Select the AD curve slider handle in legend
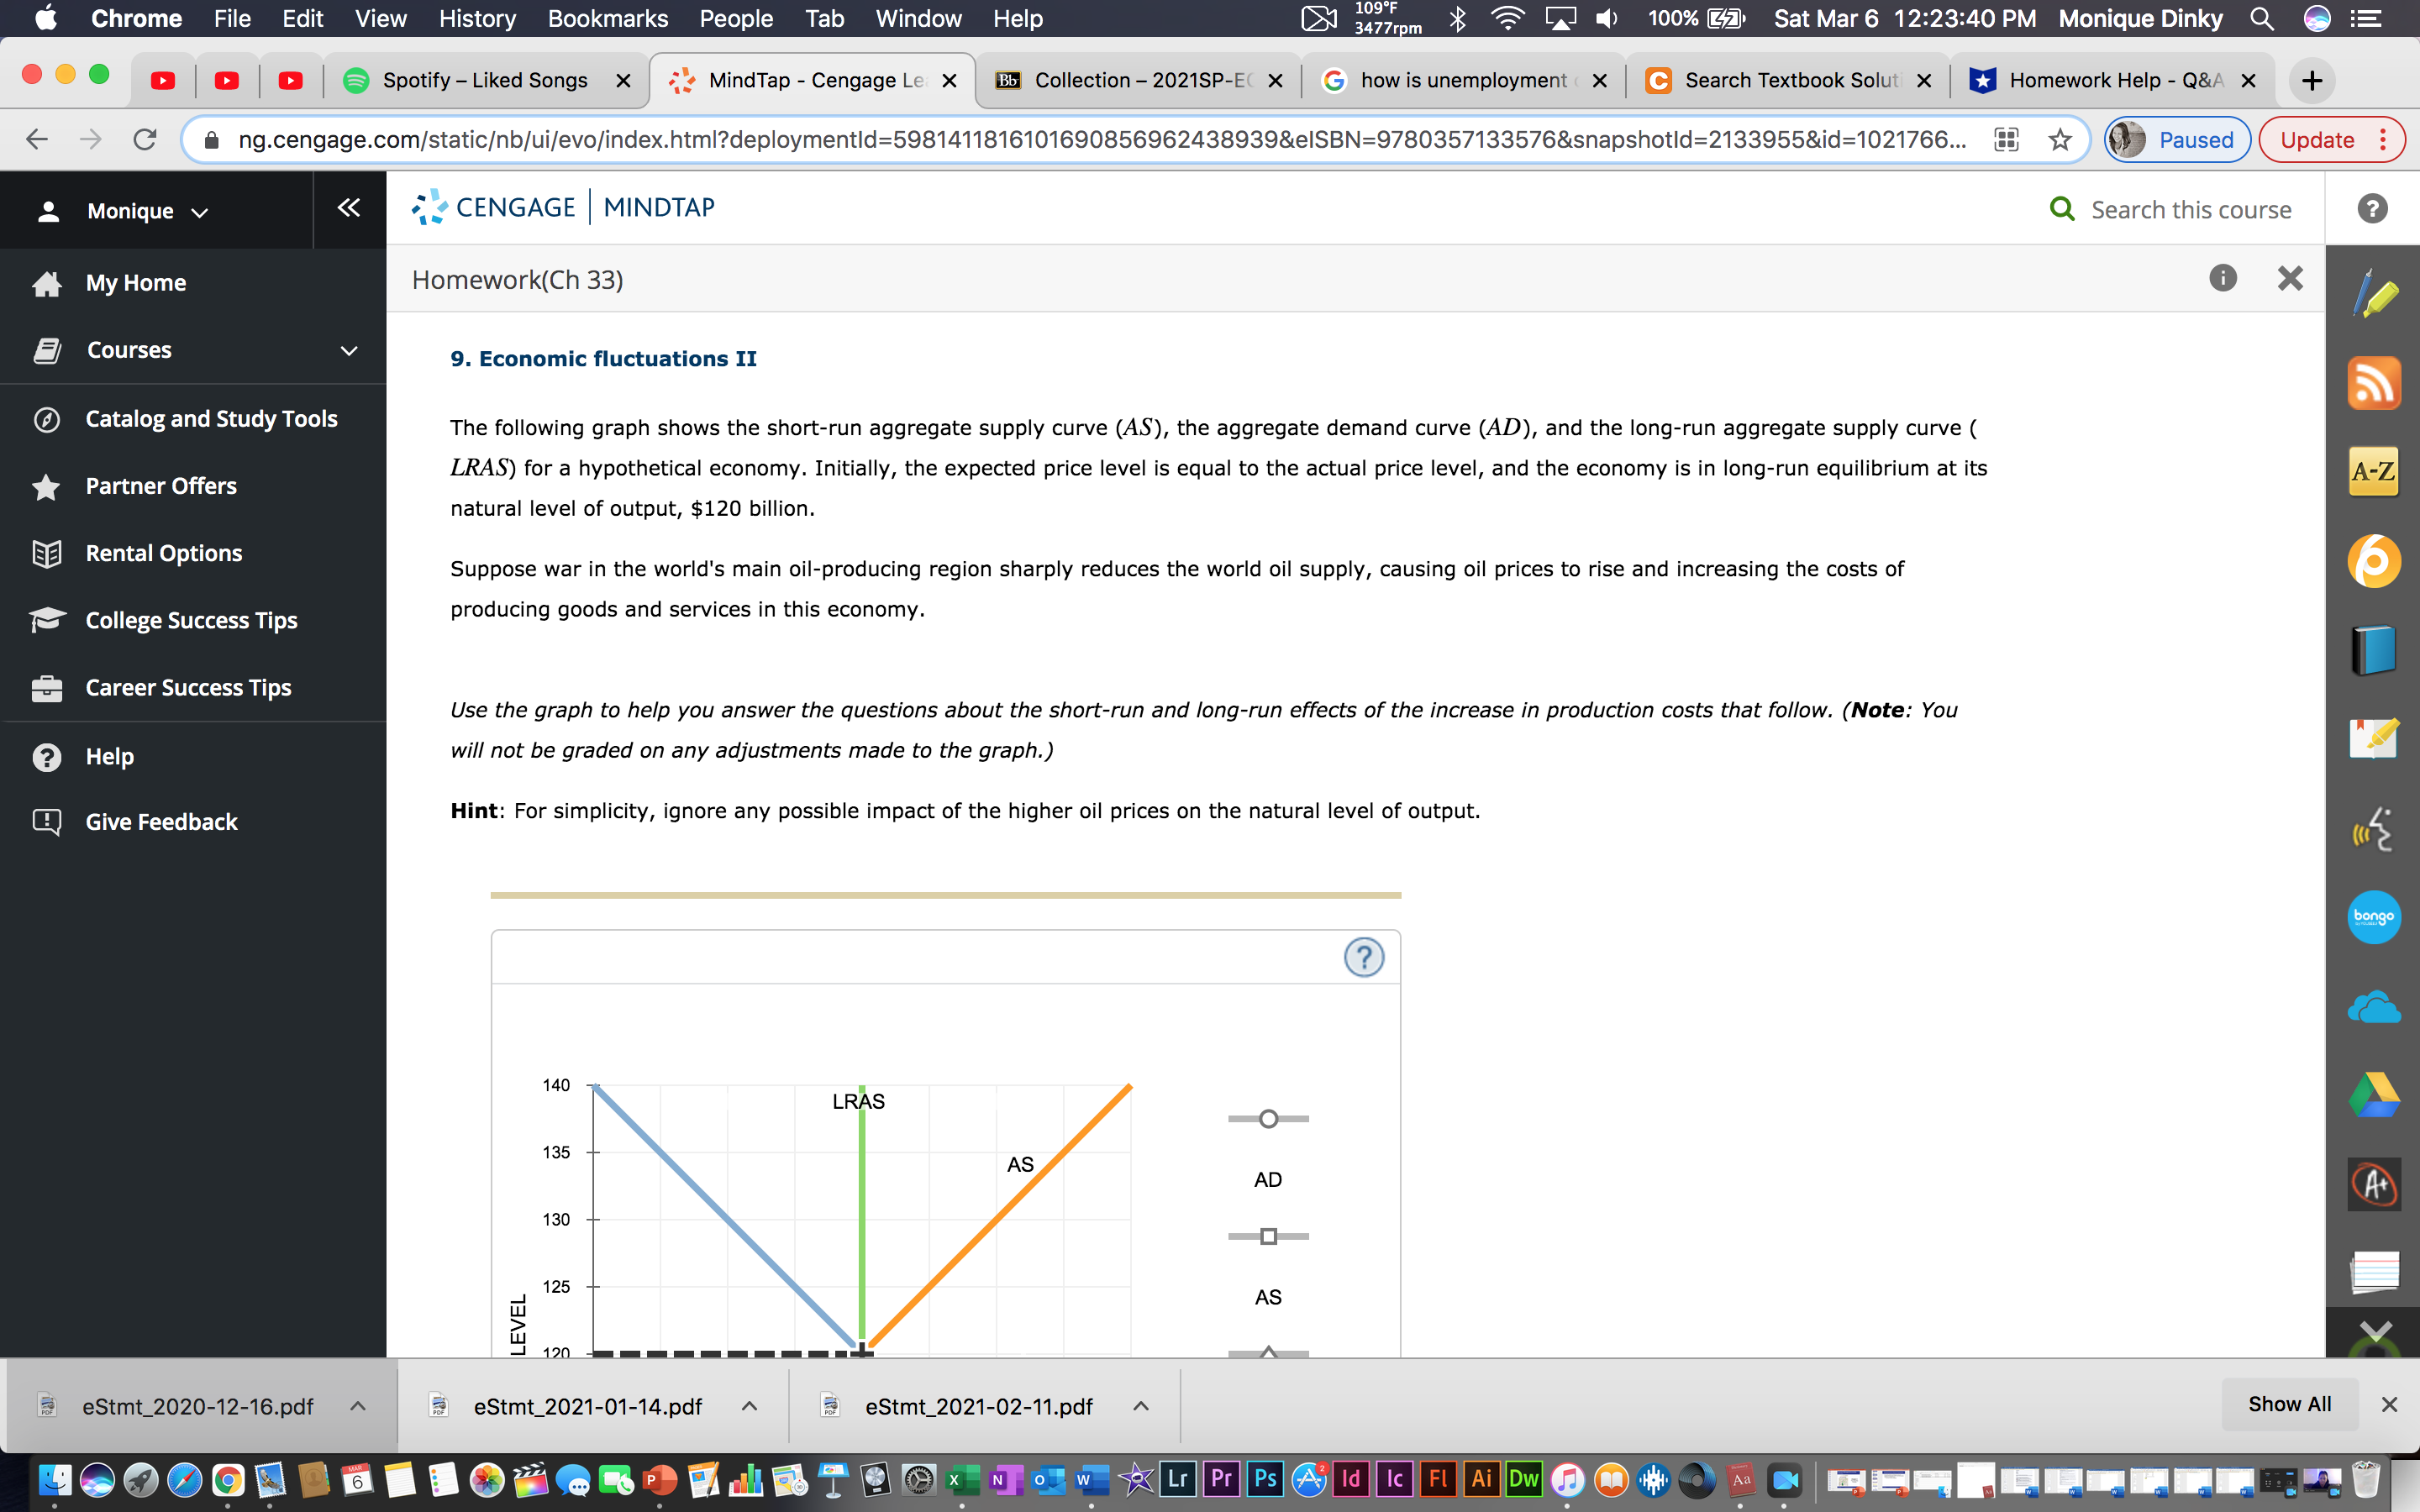The image size is (2420, 1512). click(1268, 1119)
